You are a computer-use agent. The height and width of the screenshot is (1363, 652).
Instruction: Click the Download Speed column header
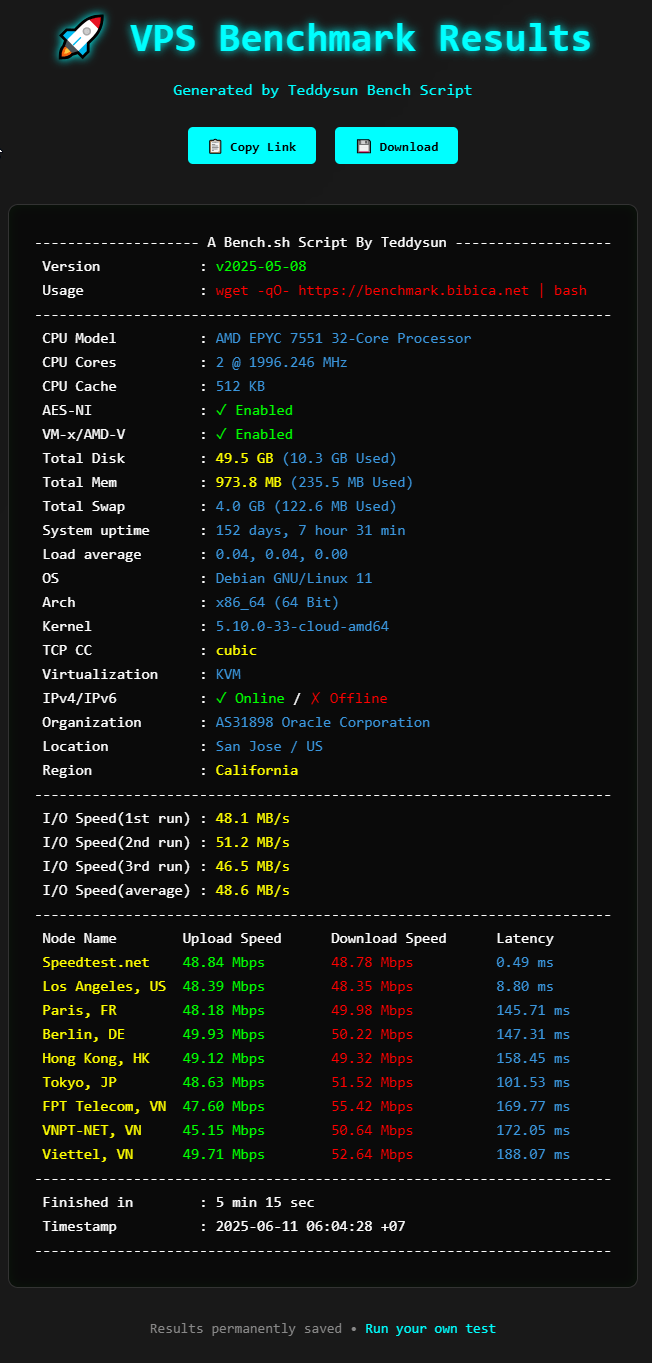coord(388,938)
